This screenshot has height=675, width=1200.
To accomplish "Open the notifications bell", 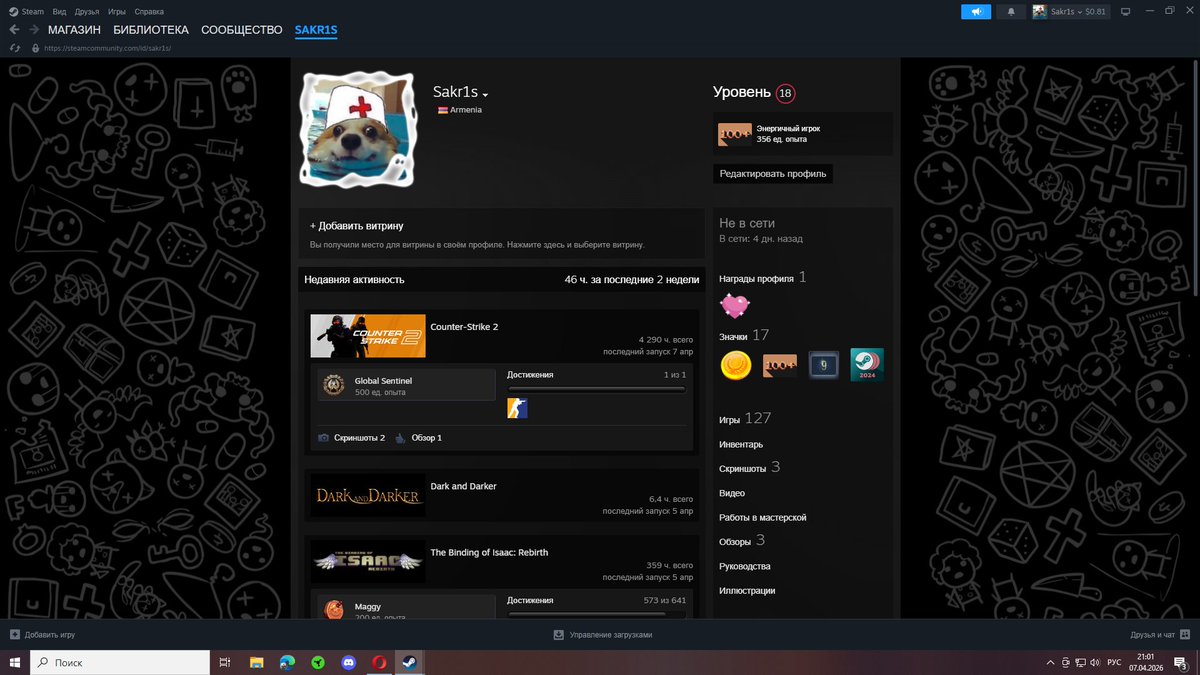I will click(x=1011, y=11).
